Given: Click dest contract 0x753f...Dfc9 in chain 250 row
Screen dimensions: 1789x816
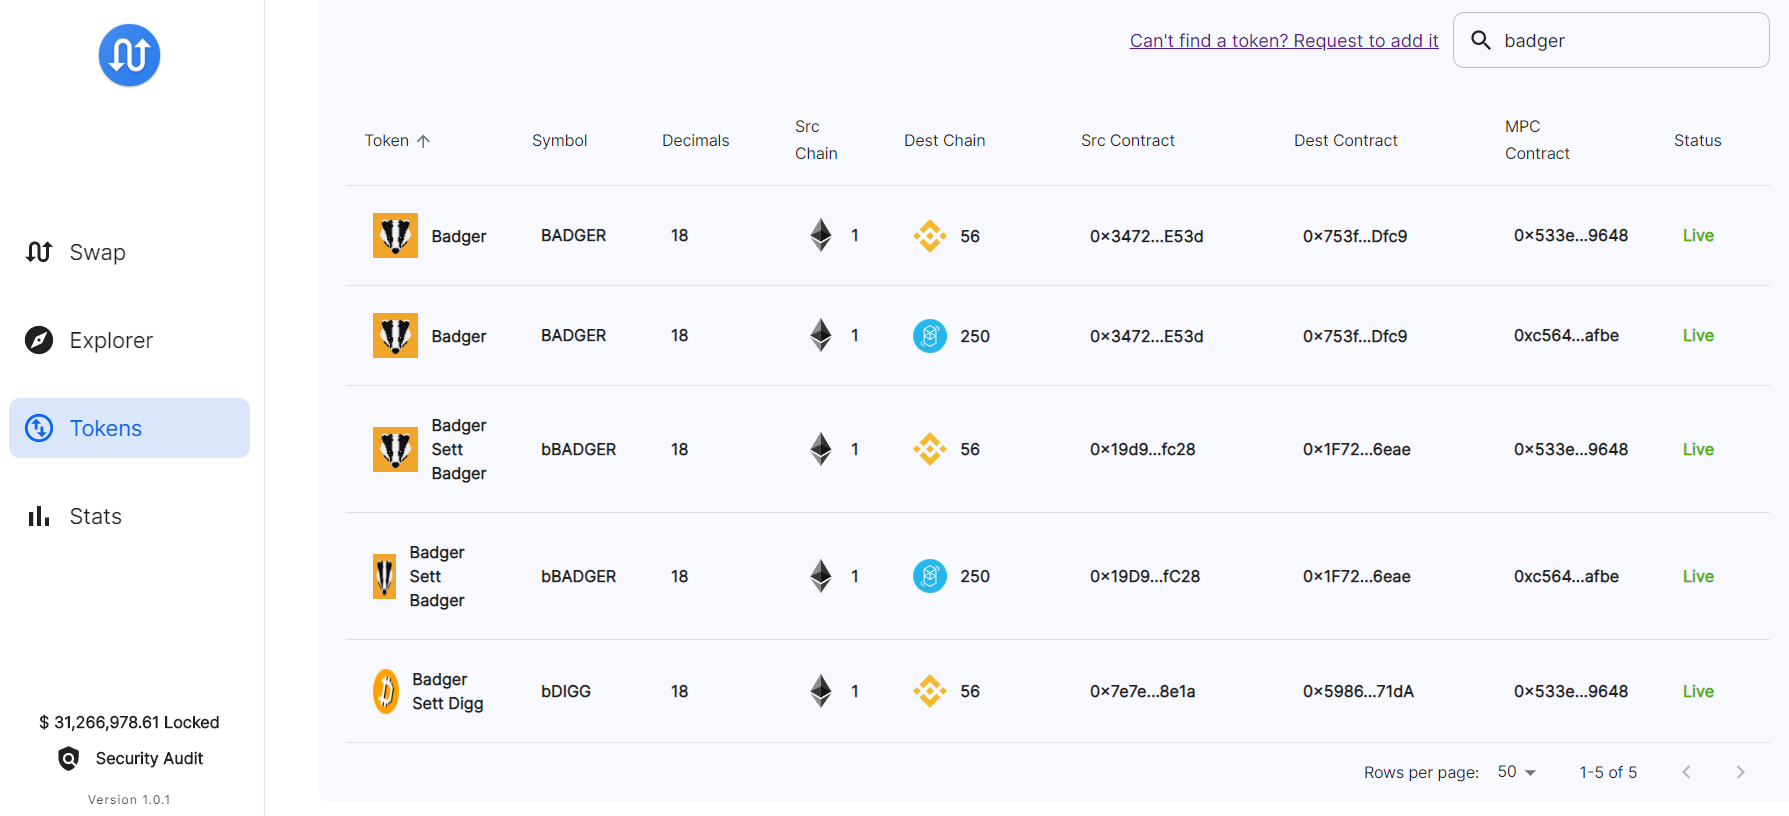Looking at the screenshot, I should [1355, 336].
